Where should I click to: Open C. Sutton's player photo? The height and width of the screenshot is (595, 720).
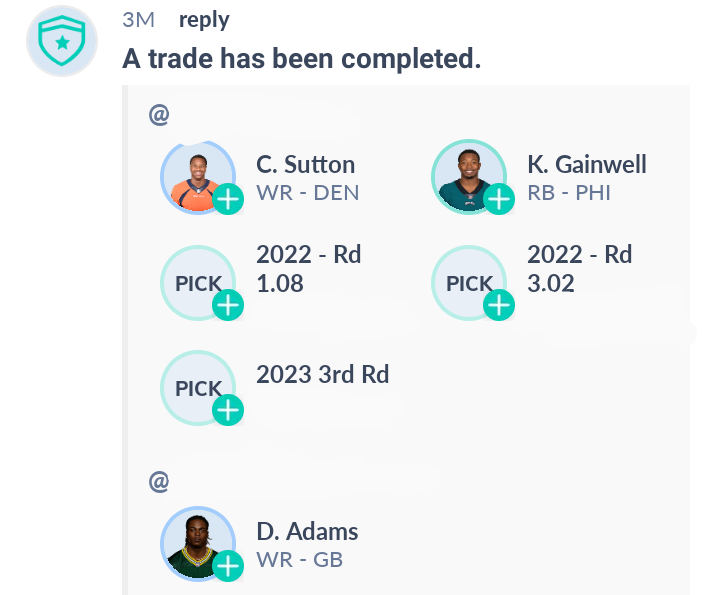pos(198,177)
